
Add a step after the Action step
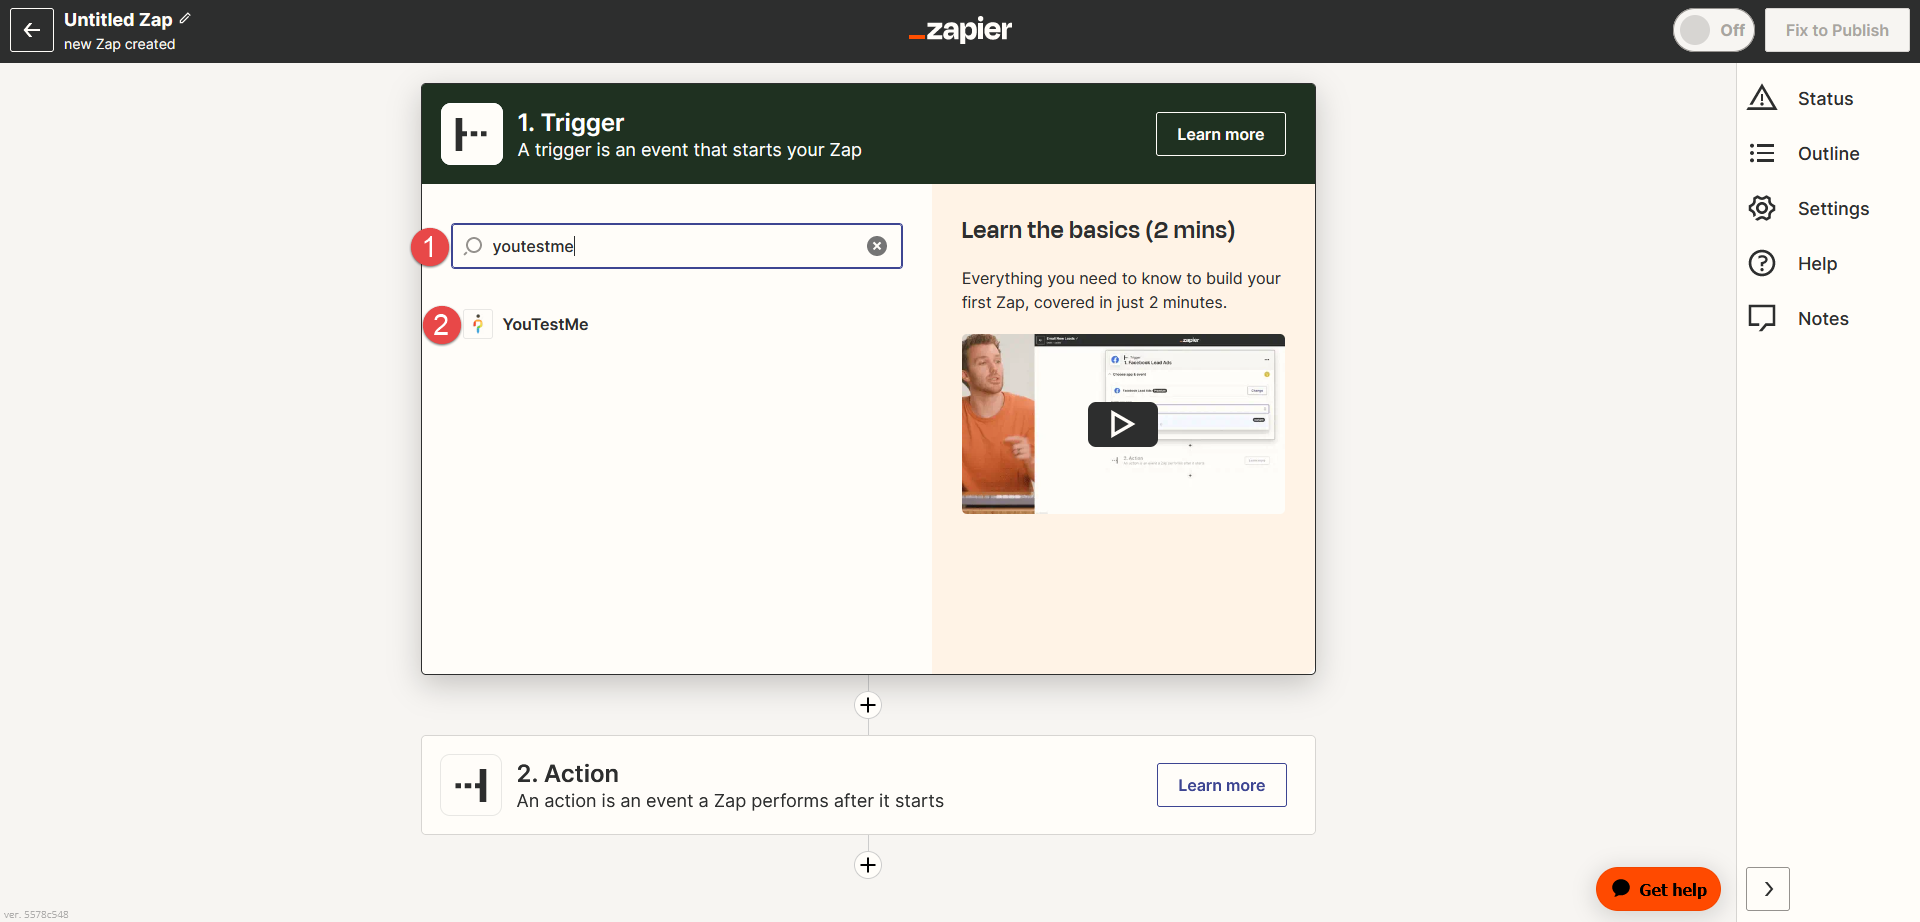(868, 865)
